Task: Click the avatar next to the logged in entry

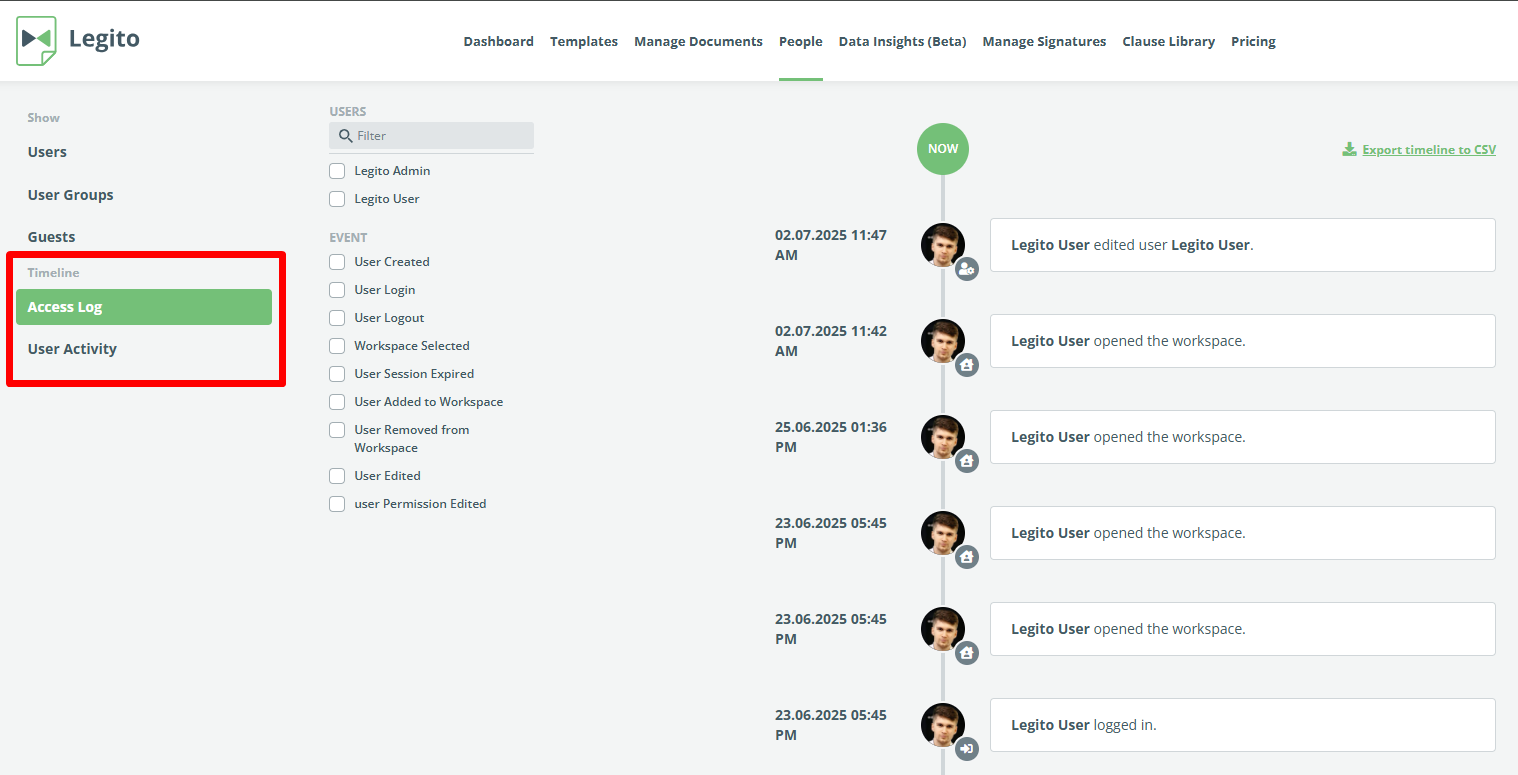Action: pos(942,725)
